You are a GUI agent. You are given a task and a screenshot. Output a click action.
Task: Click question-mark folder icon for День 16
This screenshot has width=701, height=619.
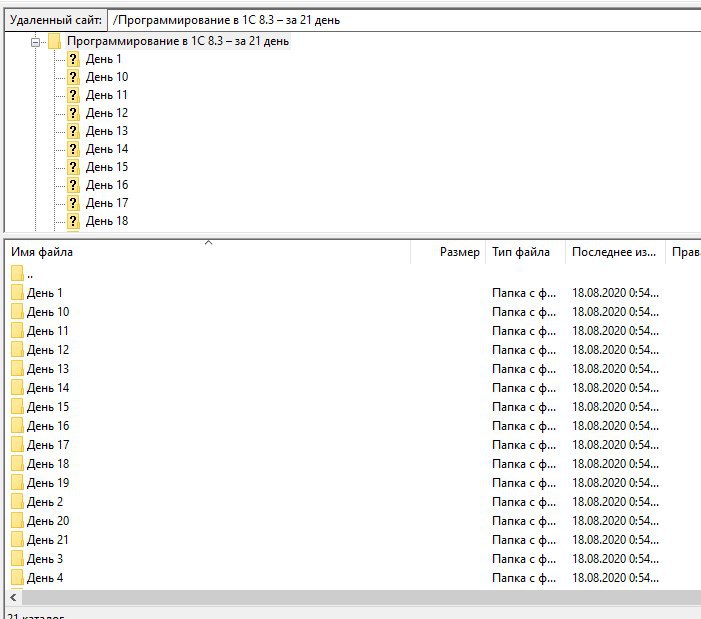click(x=73, y=185)
